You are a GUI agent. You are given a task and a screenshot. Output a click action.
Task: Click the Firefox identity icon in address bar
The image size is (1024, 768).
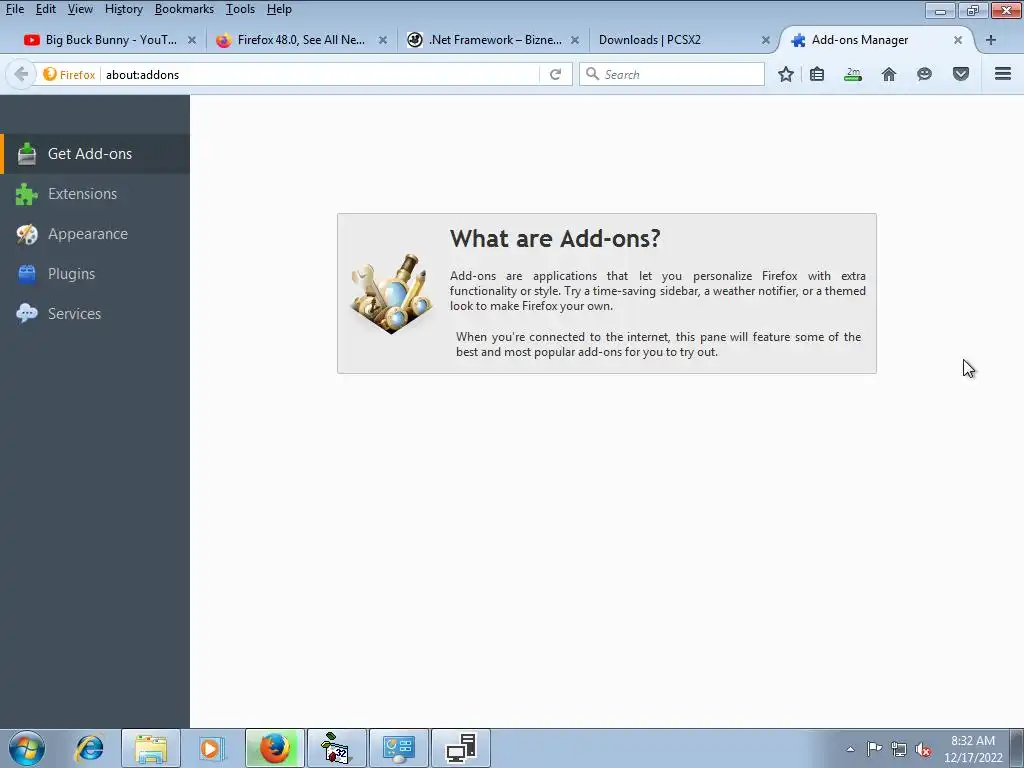[x=69, y=74]
